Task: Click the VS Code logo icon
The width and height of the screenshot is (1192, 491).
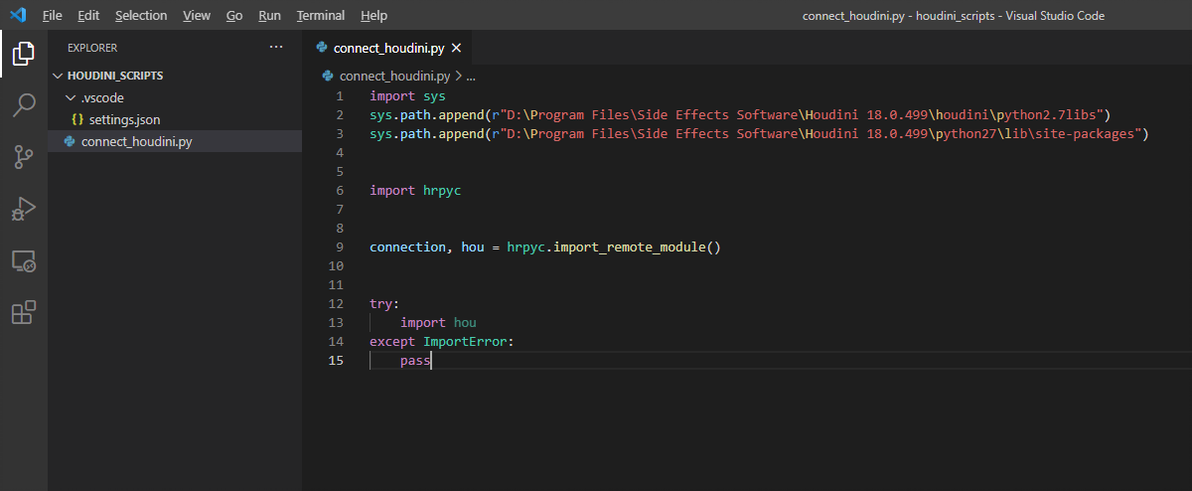Action: [x=17, y=15]
